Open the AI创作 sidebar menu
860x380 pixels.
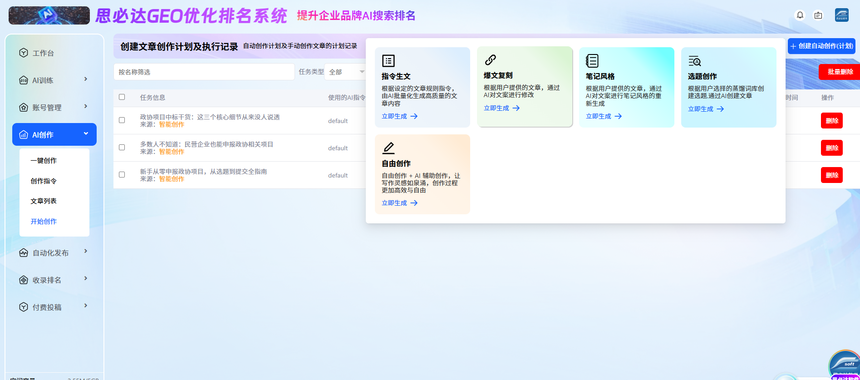click(54, 134)
